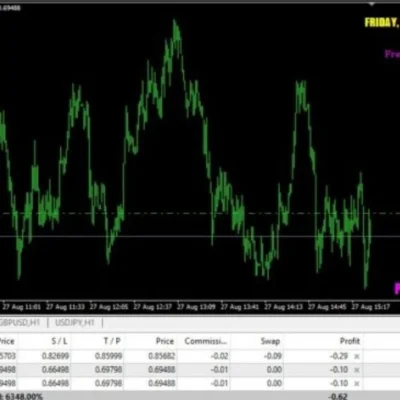Click the 27 Aug 13:41 time label
This screenshot has height=400, width=400.
pyautogui.click(x=240, y=307)
